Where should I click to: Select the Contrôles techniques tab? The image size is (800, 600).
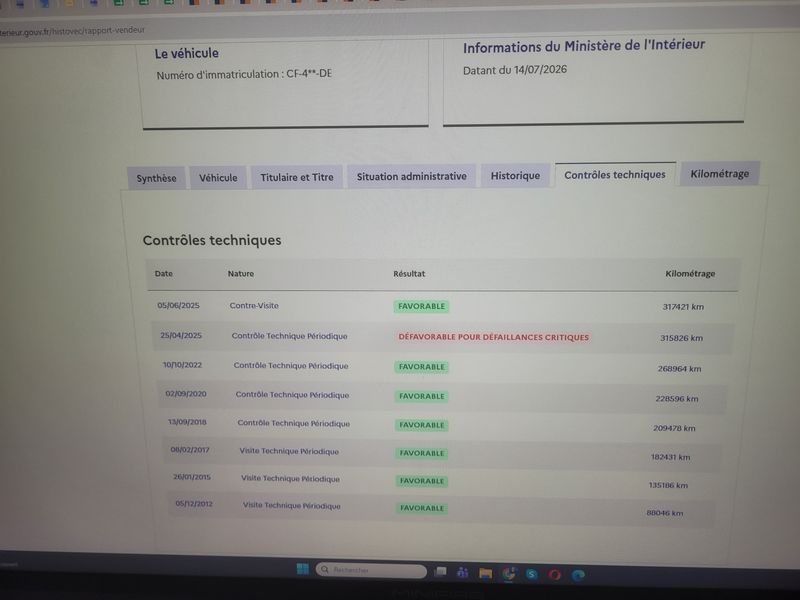click(615, 174)
